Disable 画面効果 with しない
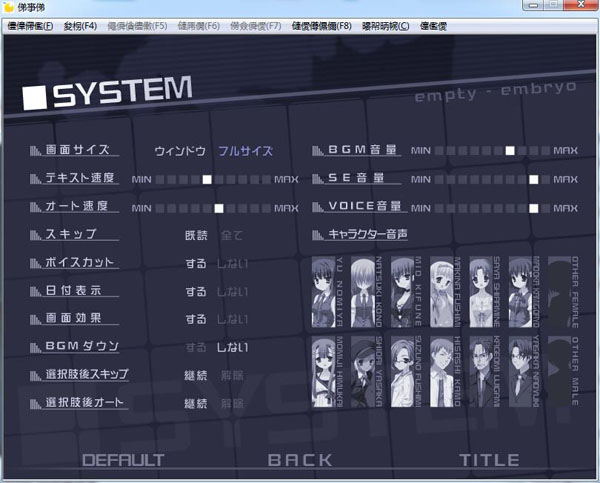 pos(233,319)
